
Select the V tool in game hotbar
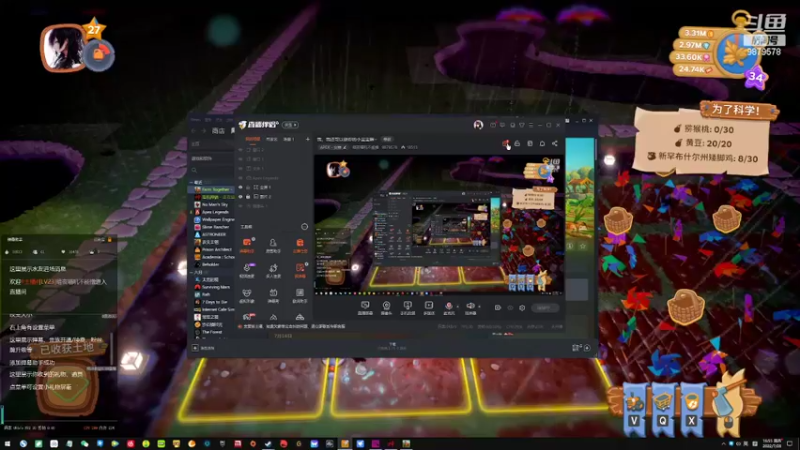click(634, 410)
